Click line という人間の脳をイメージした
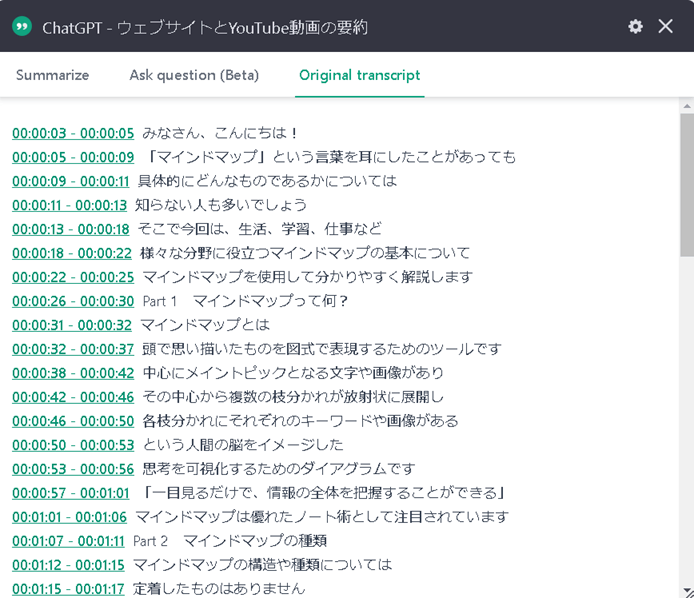 click(x=243, y=444)
